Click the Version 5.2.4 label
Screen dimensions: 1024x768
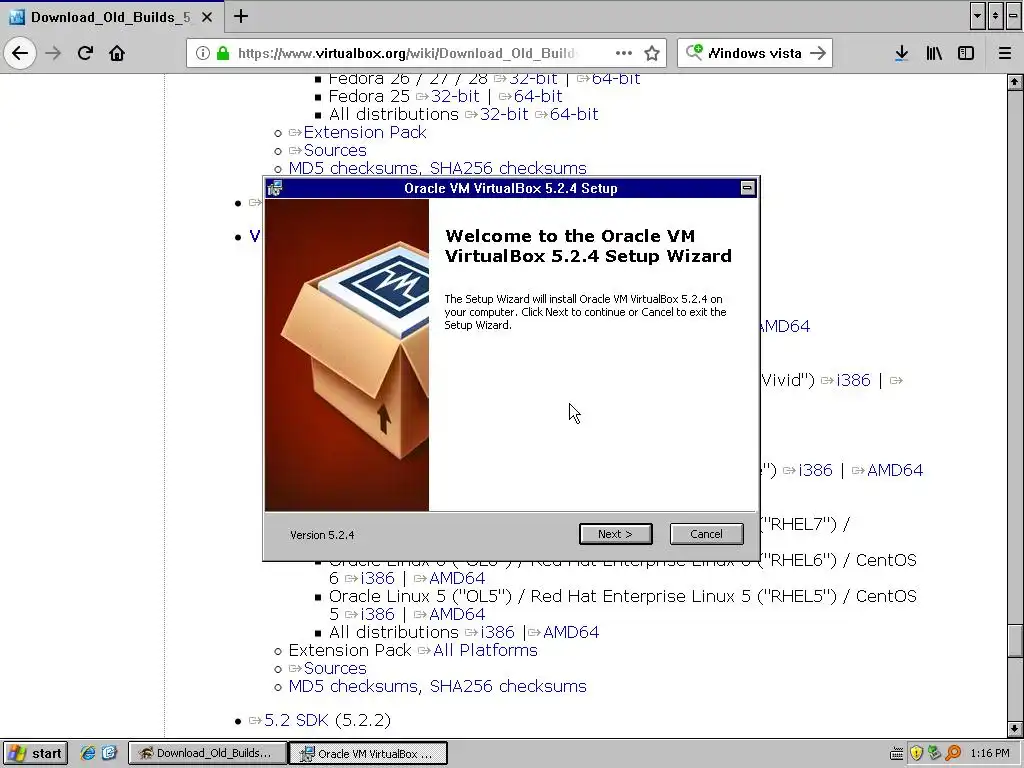coord(322,535)
